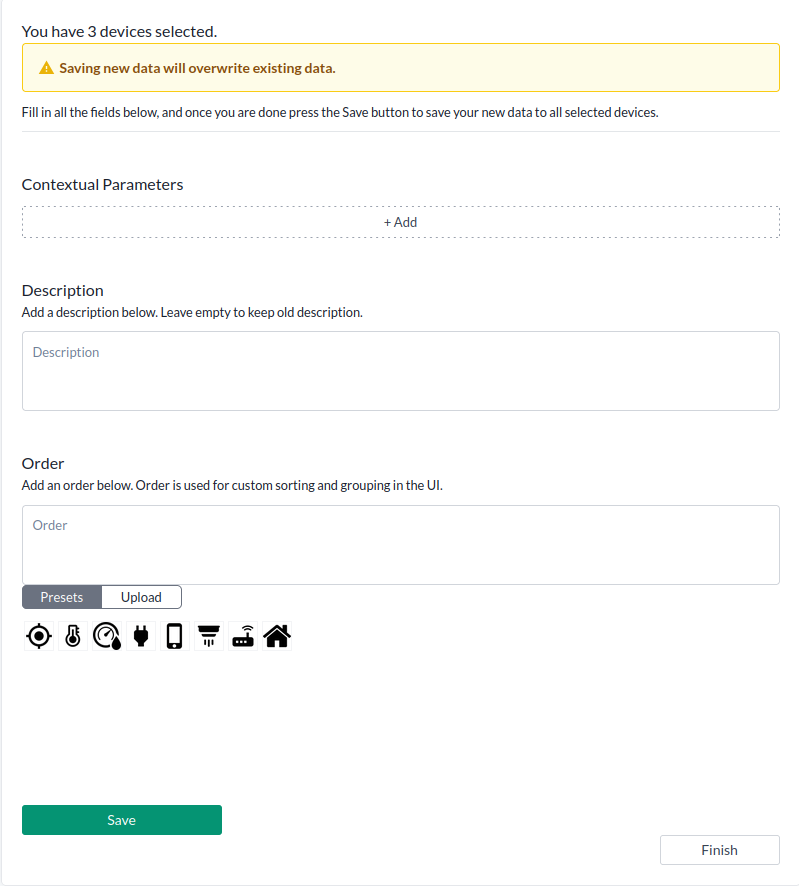Add a new contextual parameter
Image resolution: width=799 pixels, height=886 pixels.
[x=400, y=222]
